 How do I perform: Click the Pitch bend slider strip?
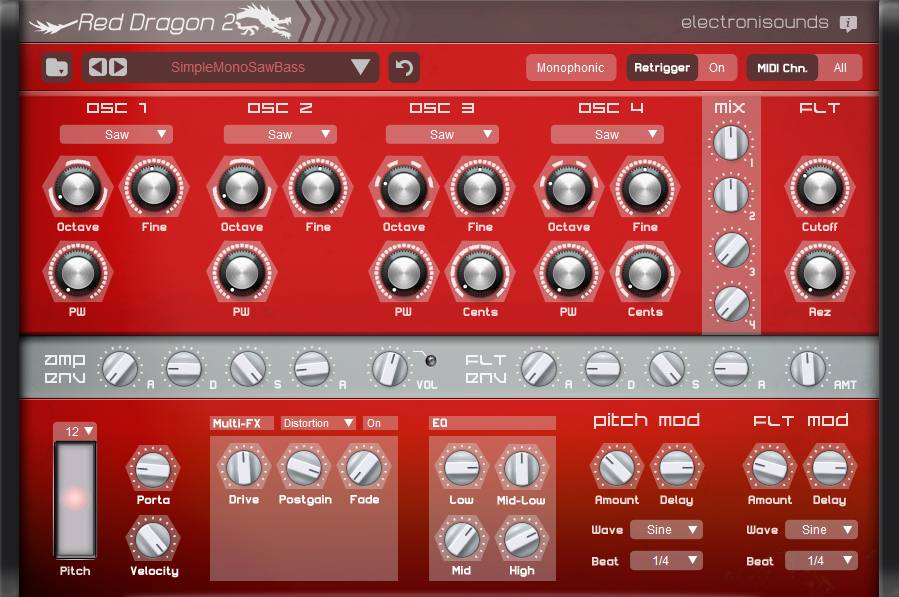(x=75, y=498)
